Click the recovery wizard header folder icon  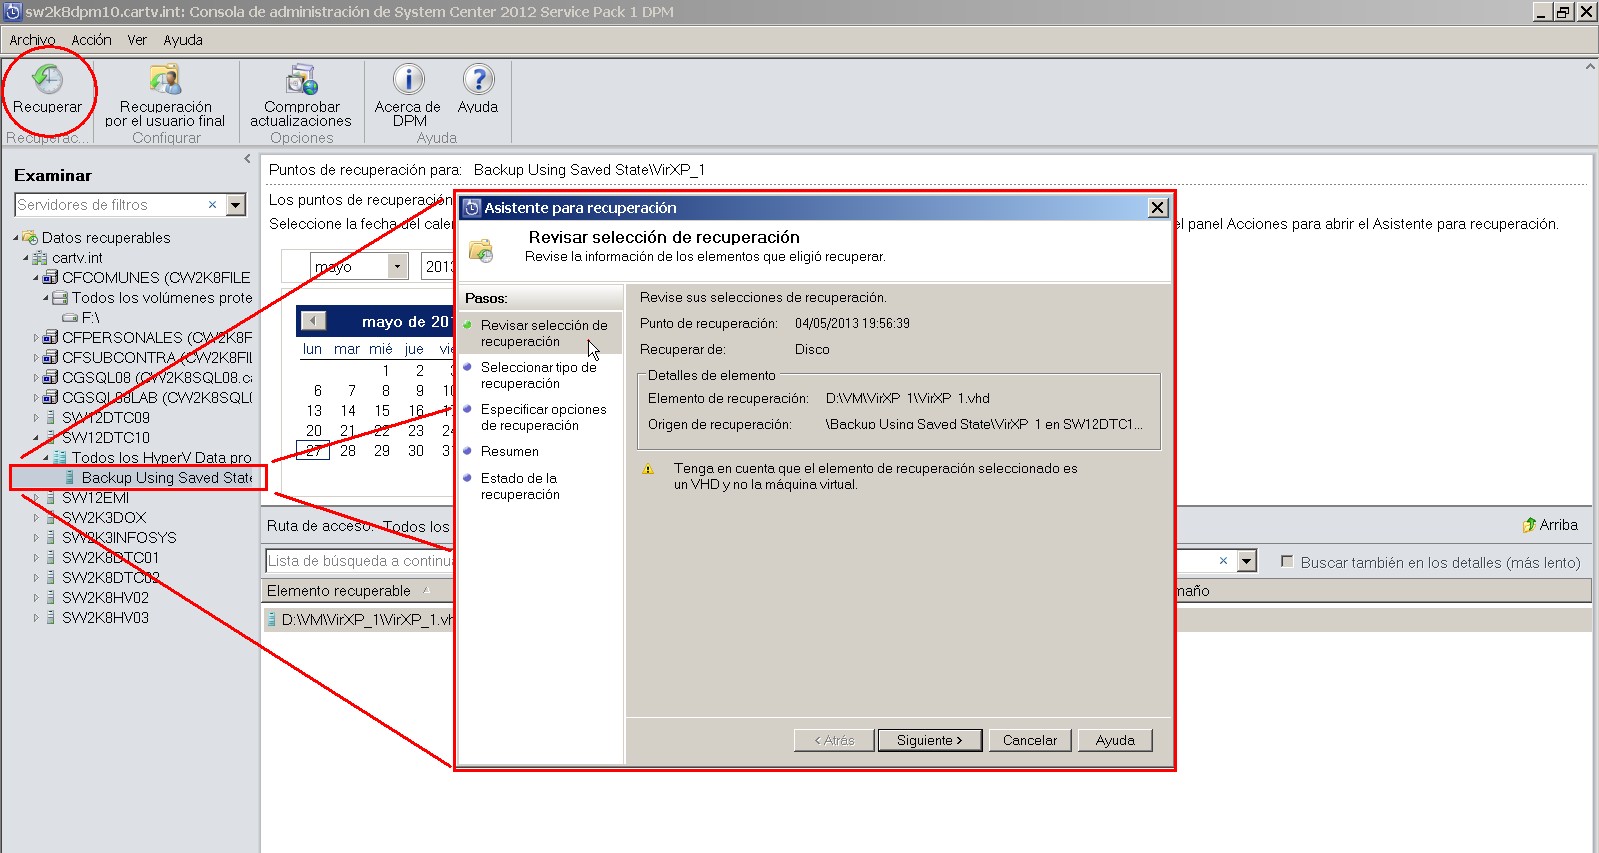(x=481, y=250)
